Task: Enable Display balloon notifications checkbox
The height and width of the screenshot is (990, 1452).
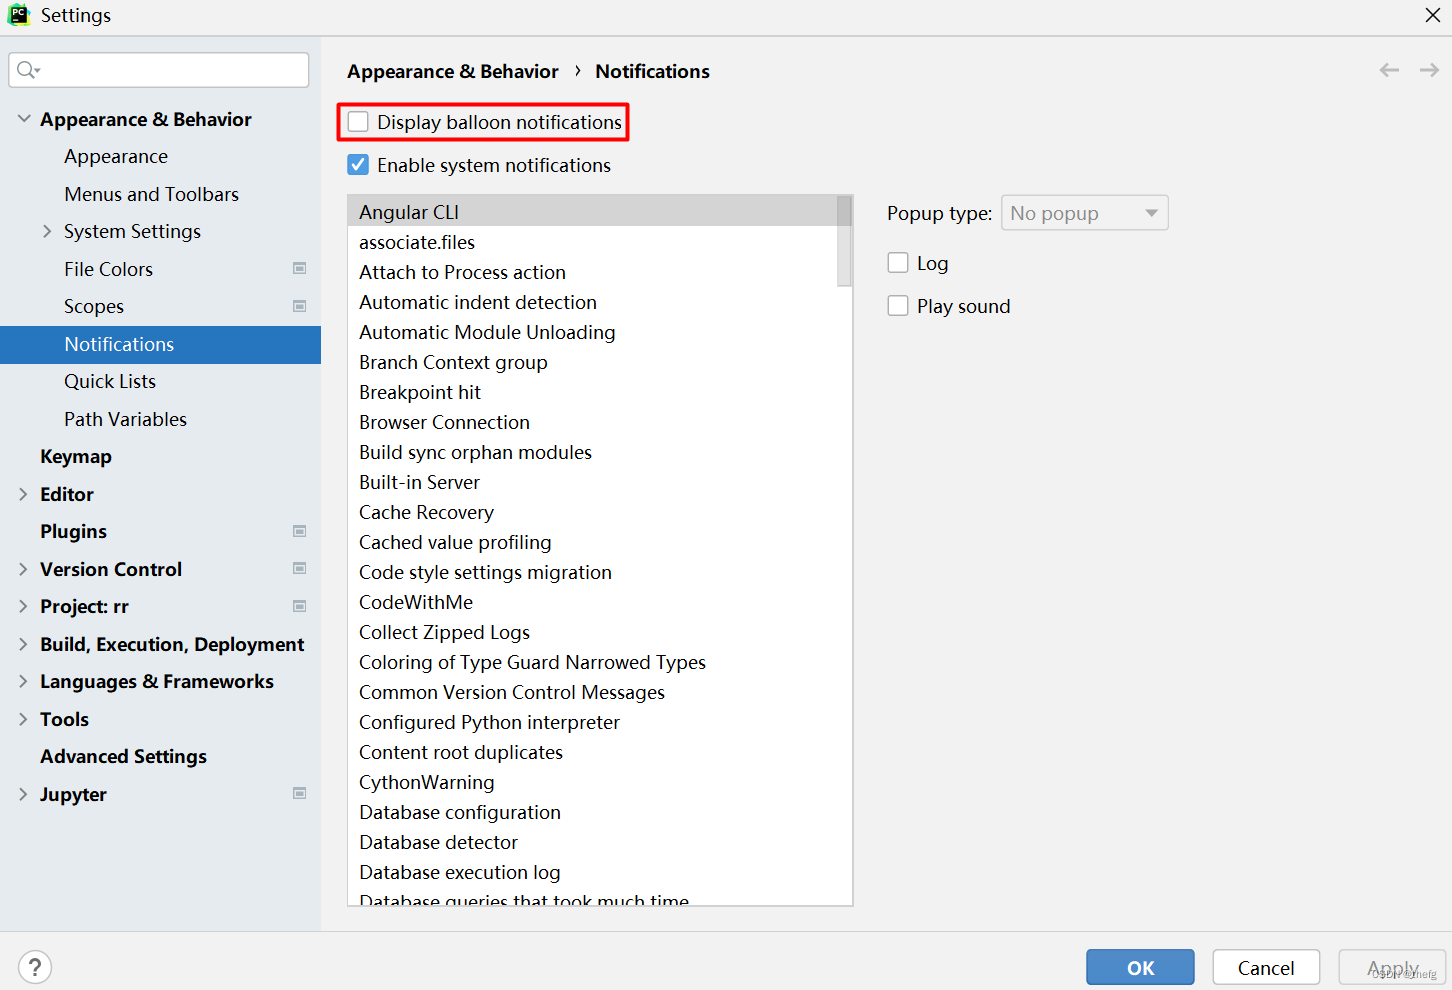Action: click(358, 122)
